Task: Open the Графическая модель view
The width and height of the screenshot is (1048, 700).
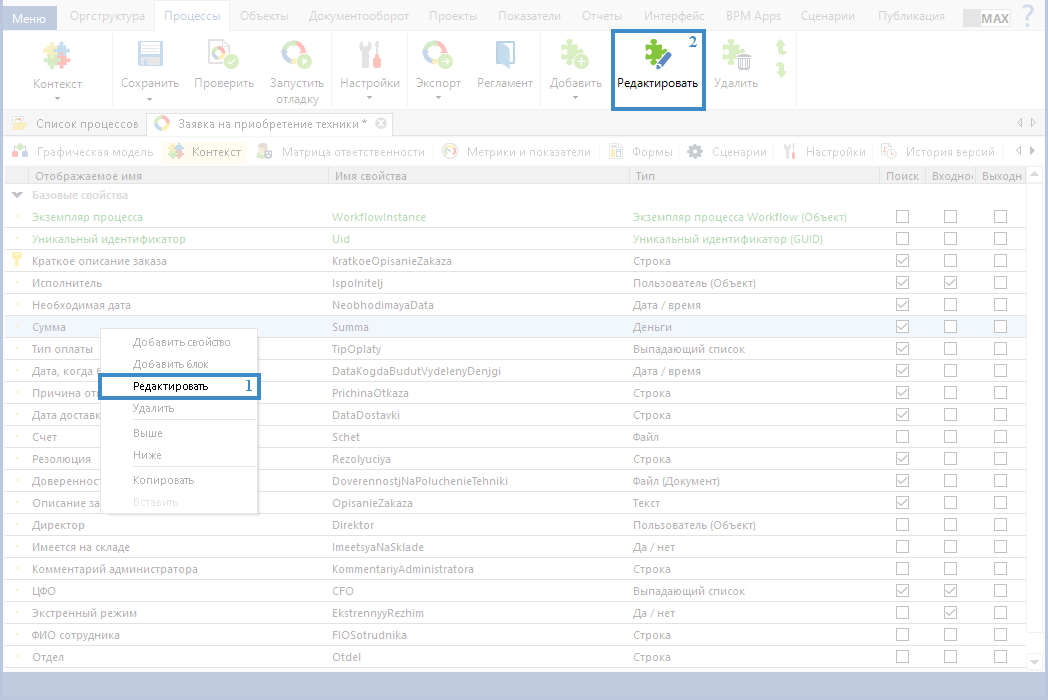Action: click(x=84, y=152)
